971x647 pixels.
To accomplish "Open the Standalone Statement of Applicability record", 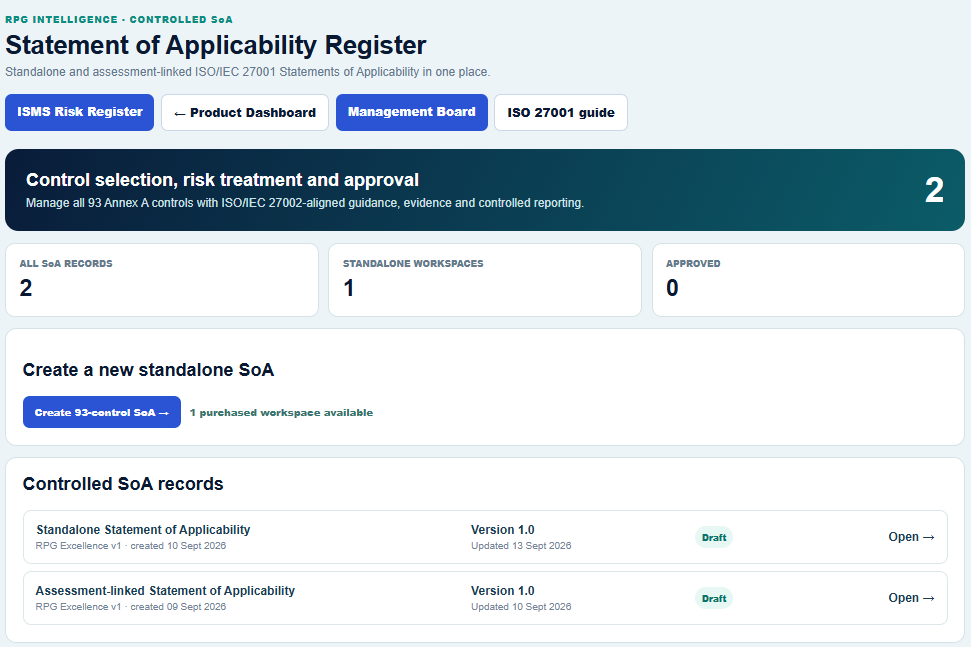I will [486, 537].
